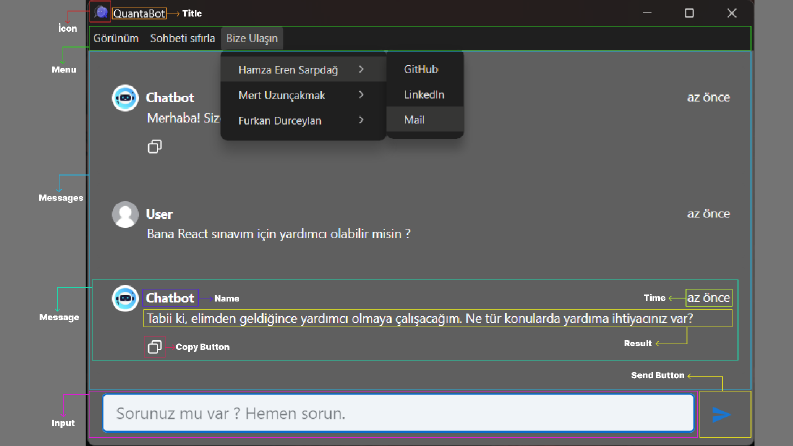Image resolution: width=793 pixels, height=446 pixels.
Task: Click the Chatbot name in last message
Action: coord(170,298)
